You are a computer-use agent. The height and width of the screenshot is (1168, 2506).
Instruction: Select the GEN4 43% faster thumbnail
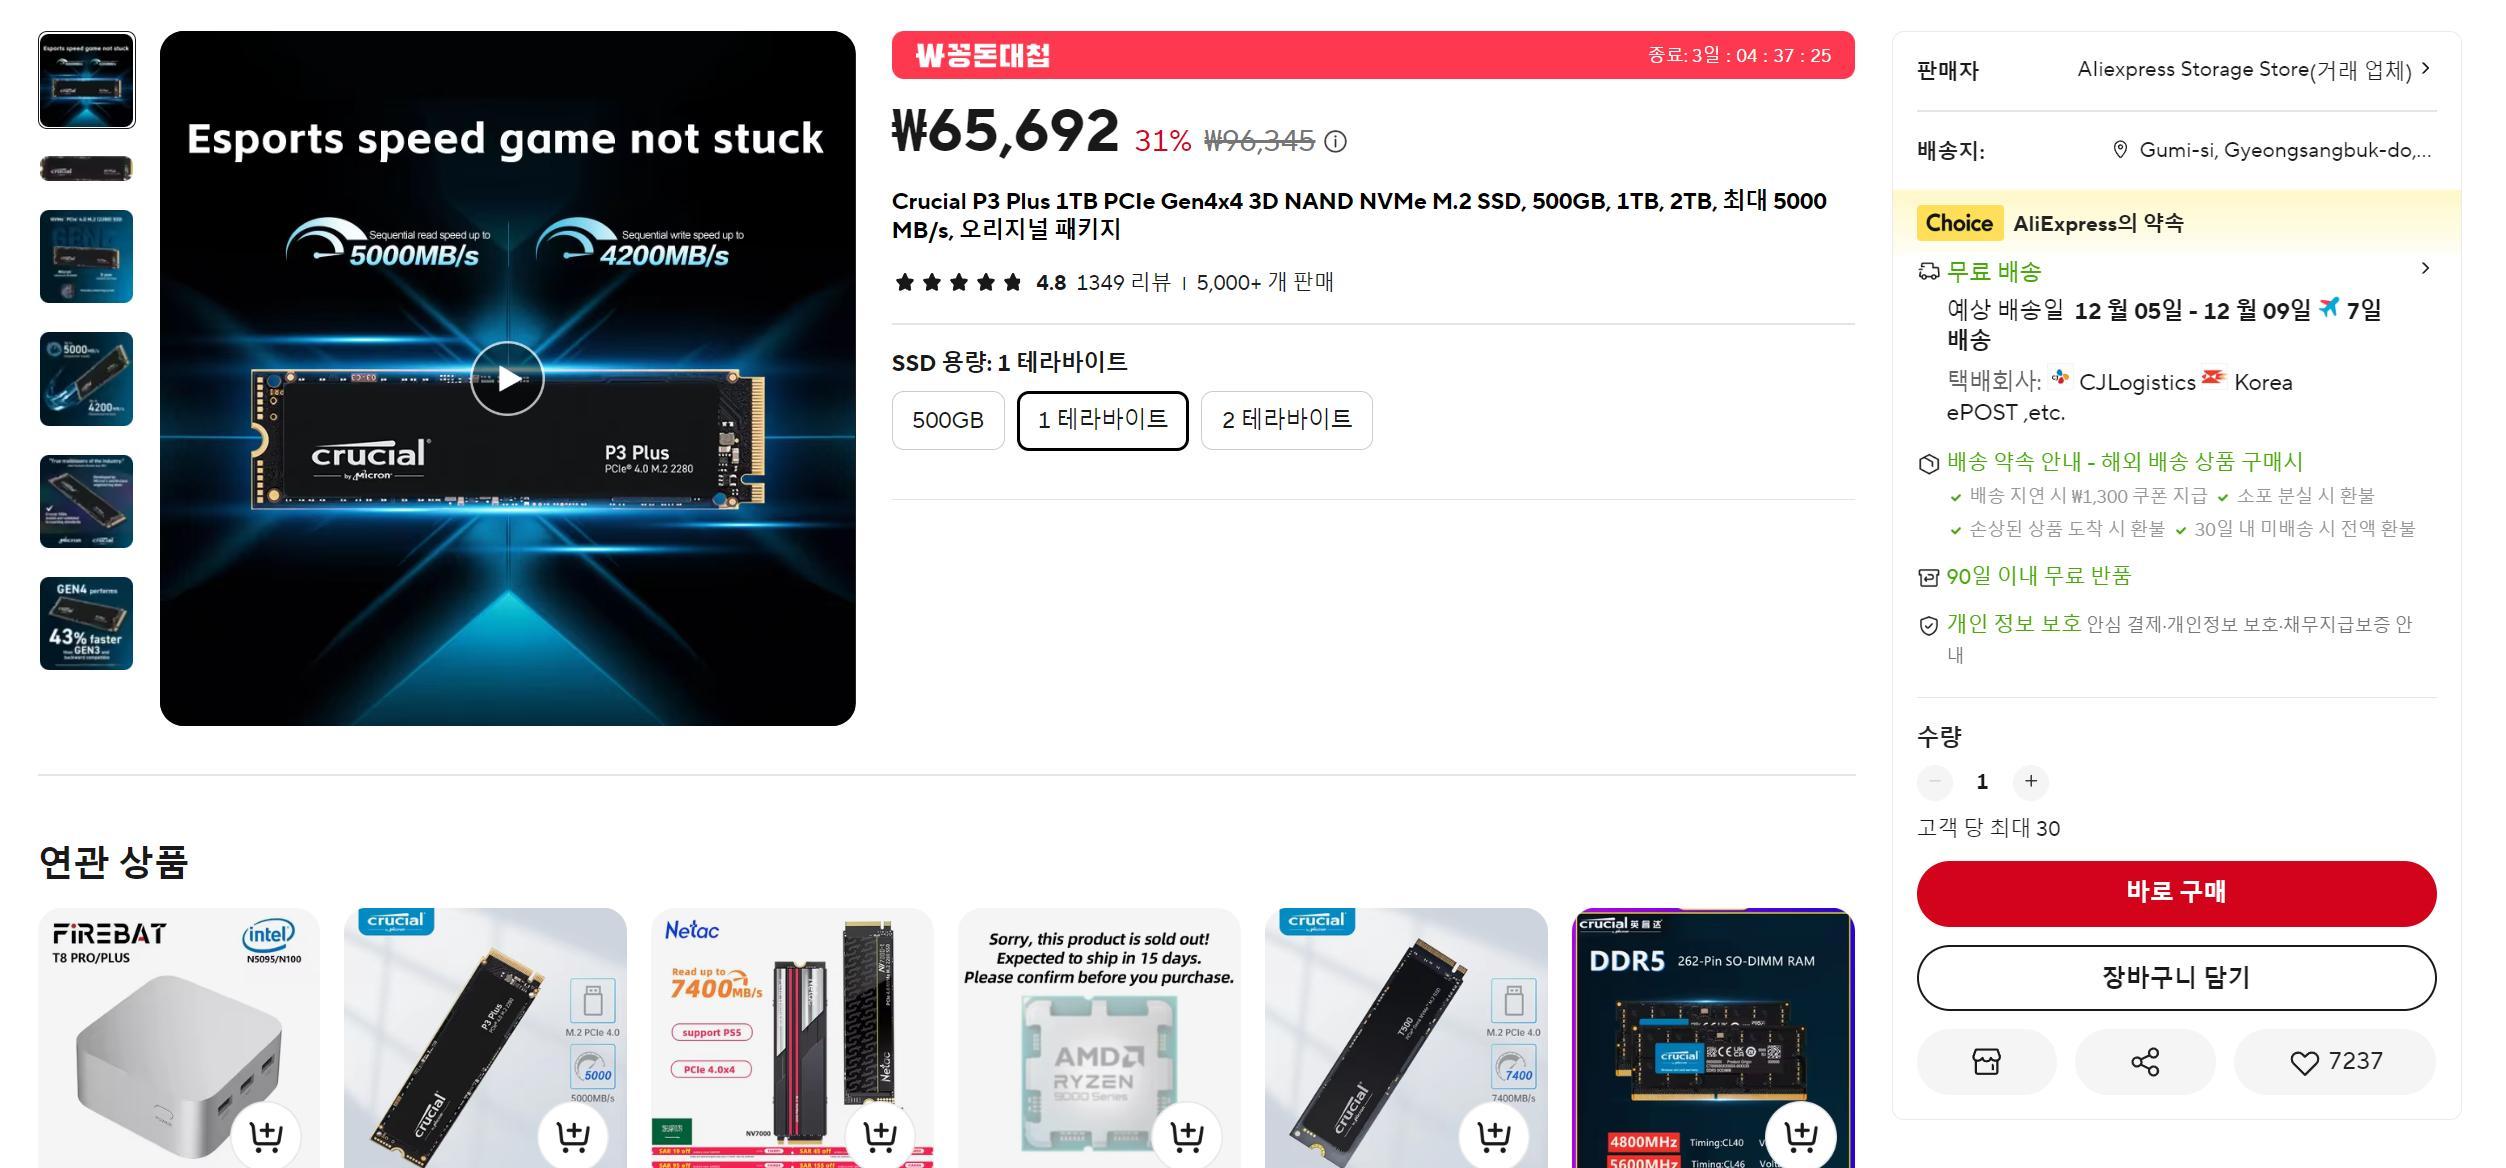86,623
